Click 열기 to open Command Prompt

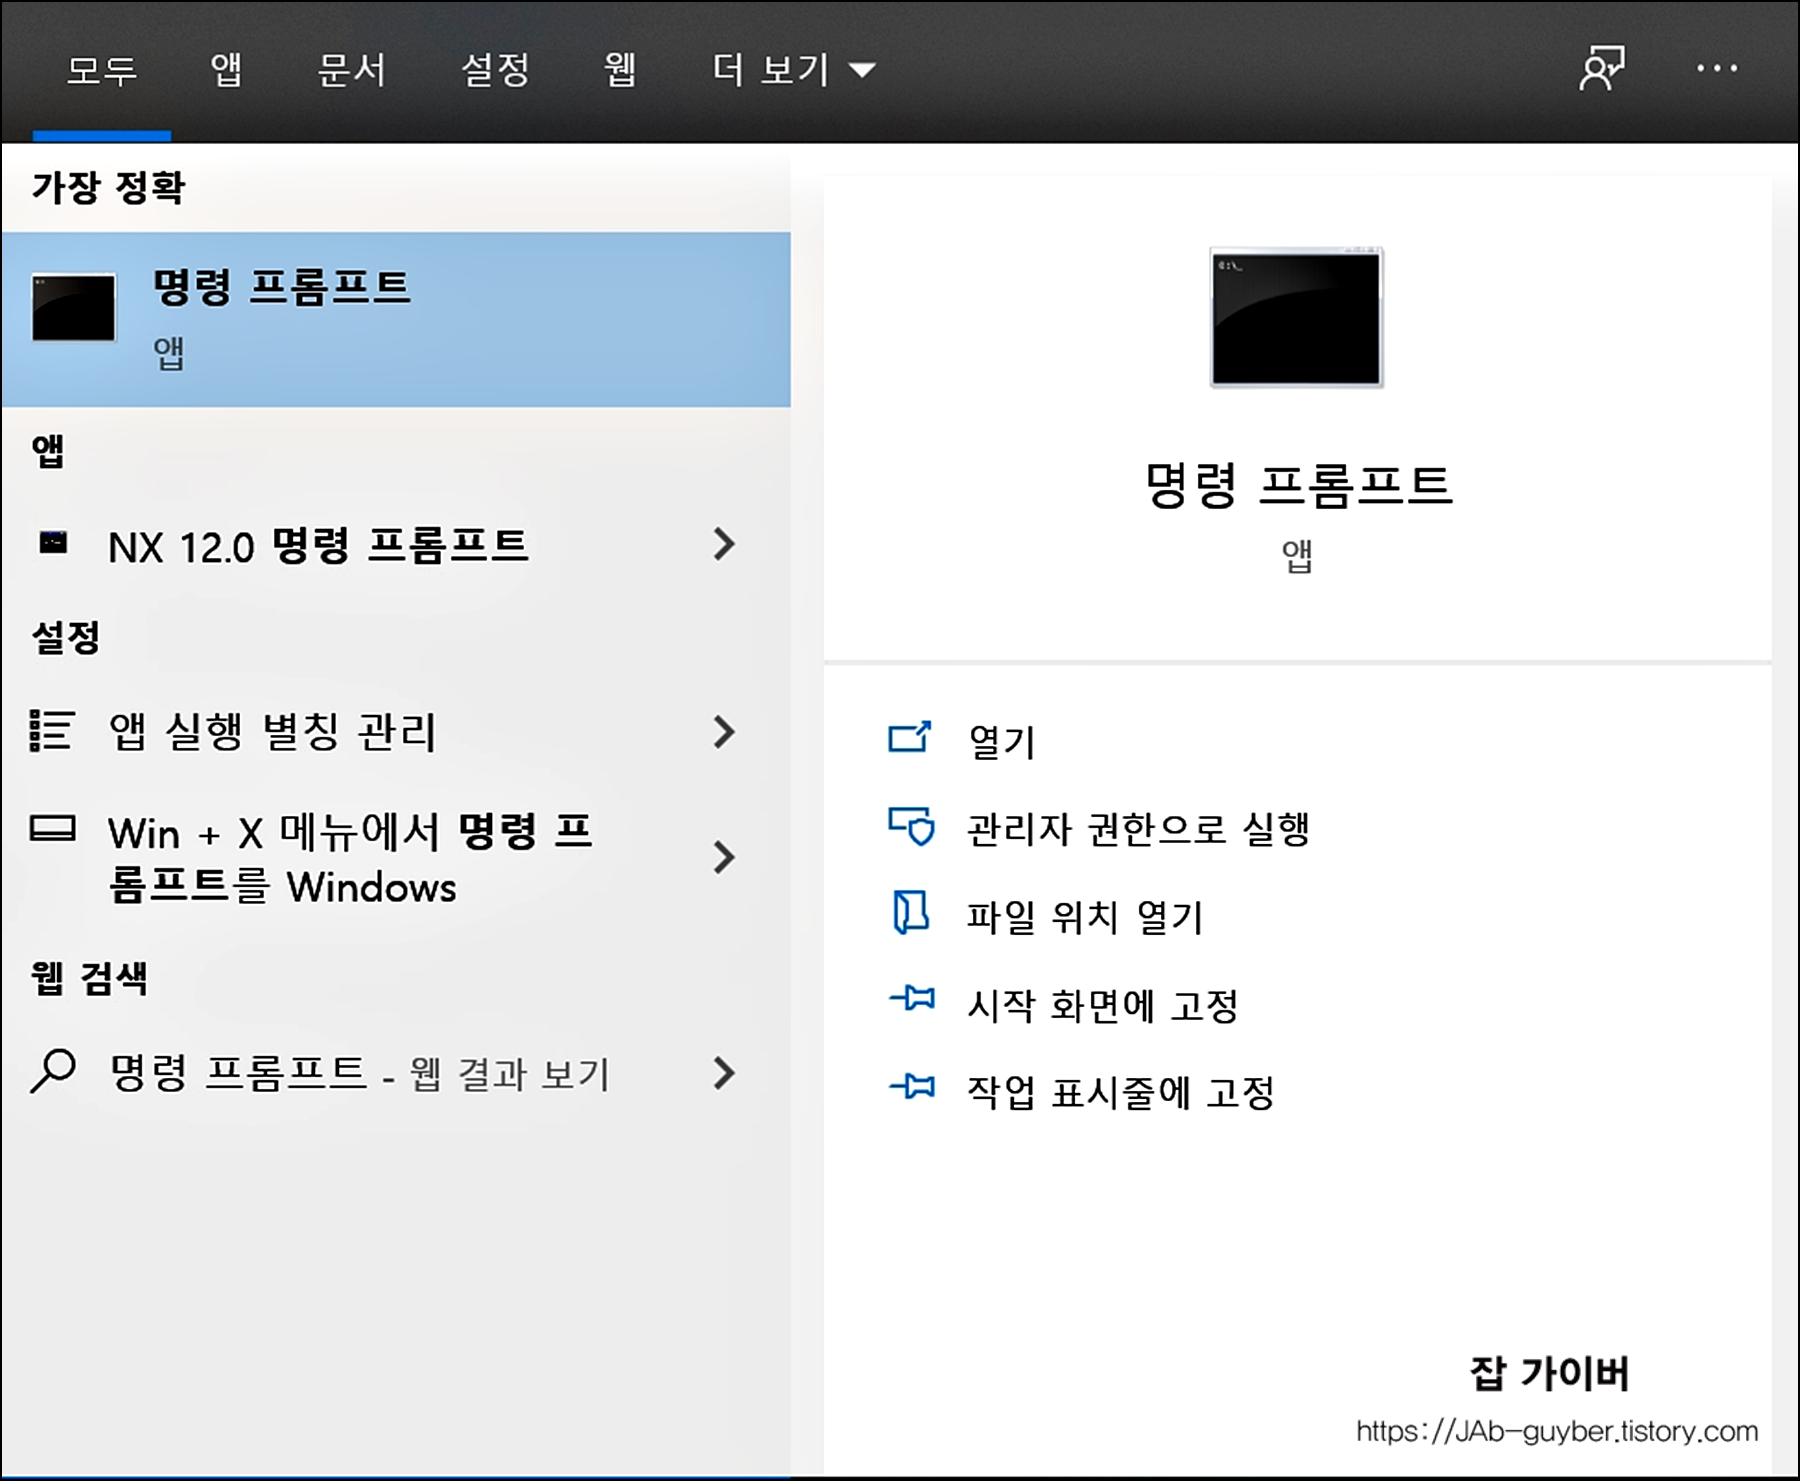[x=1002, y=741]
